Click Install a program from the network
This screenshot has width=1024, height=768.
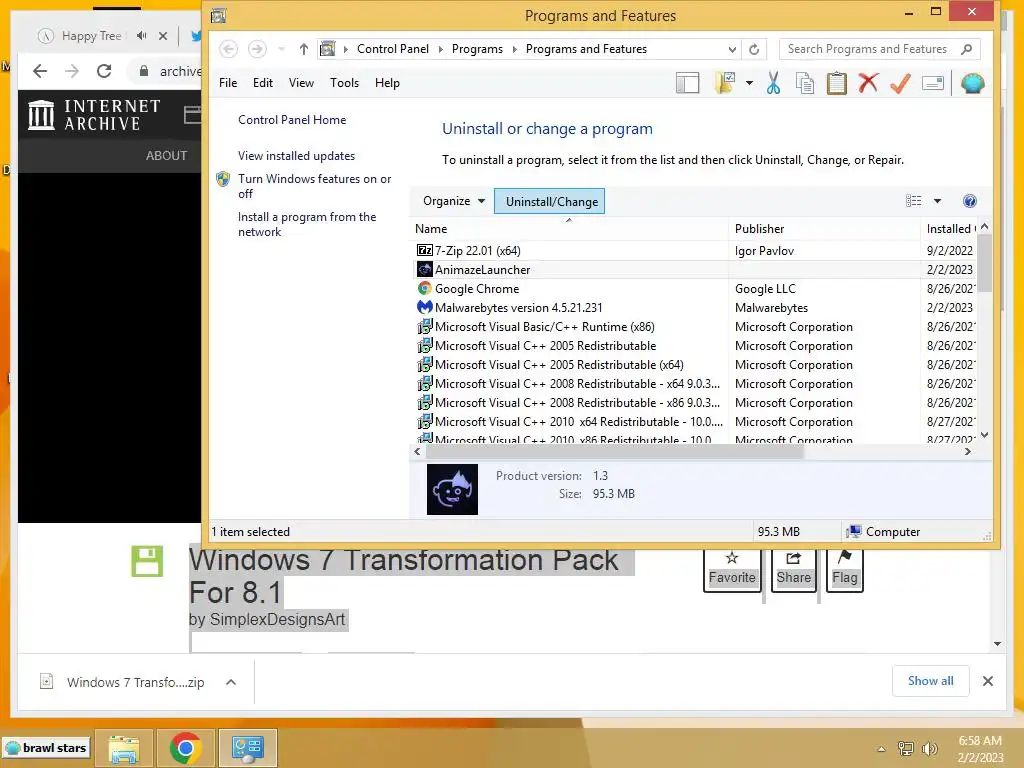307,224
